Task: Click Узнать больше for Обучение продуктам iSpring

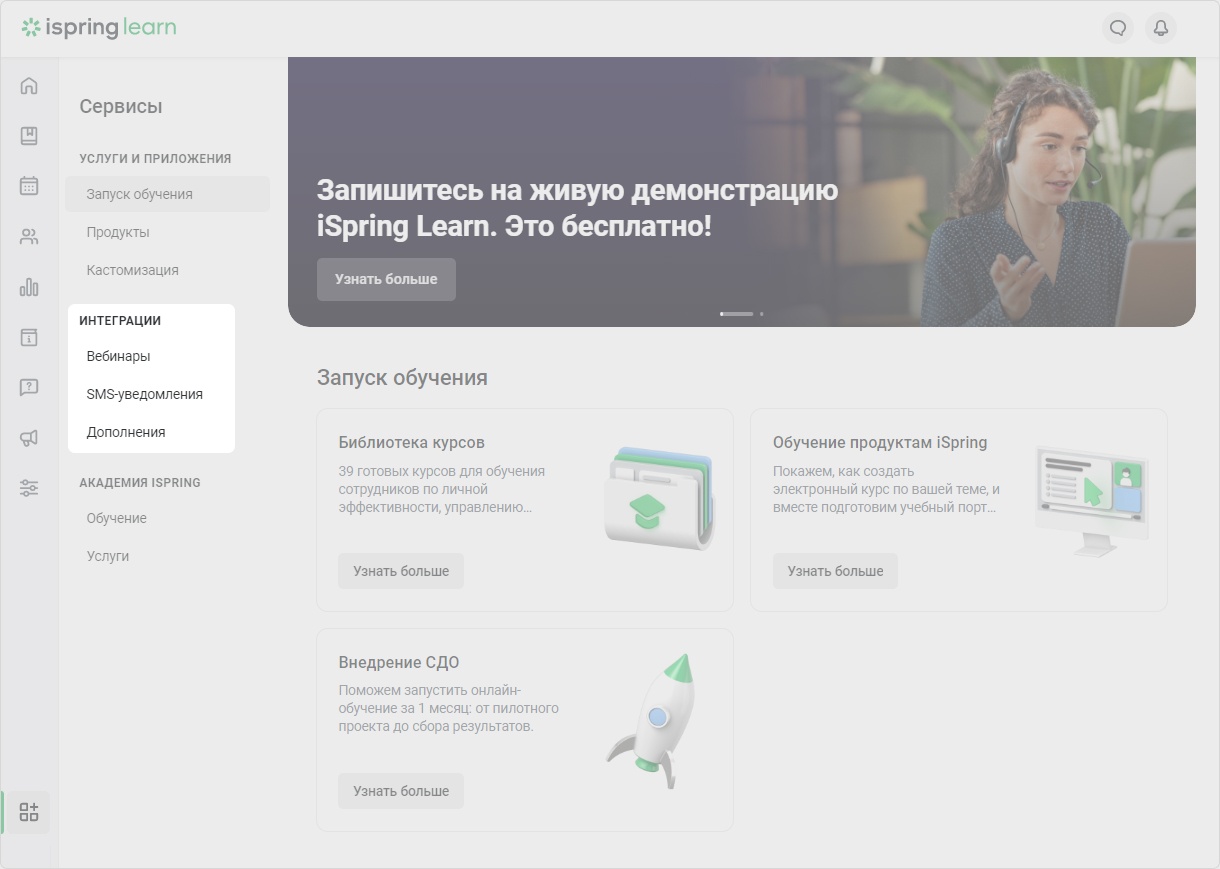Action: [835, 571]
